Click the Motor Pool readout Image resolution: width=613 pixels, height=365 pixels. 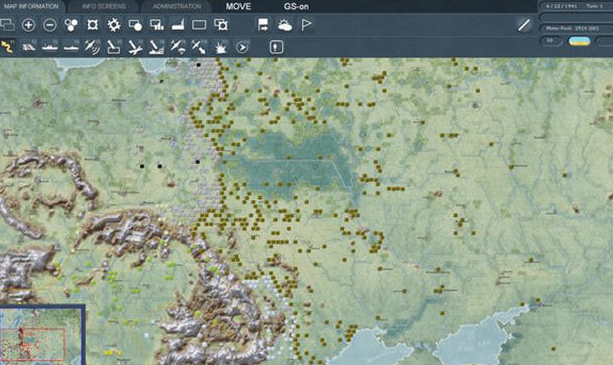[x=576, y=29]
